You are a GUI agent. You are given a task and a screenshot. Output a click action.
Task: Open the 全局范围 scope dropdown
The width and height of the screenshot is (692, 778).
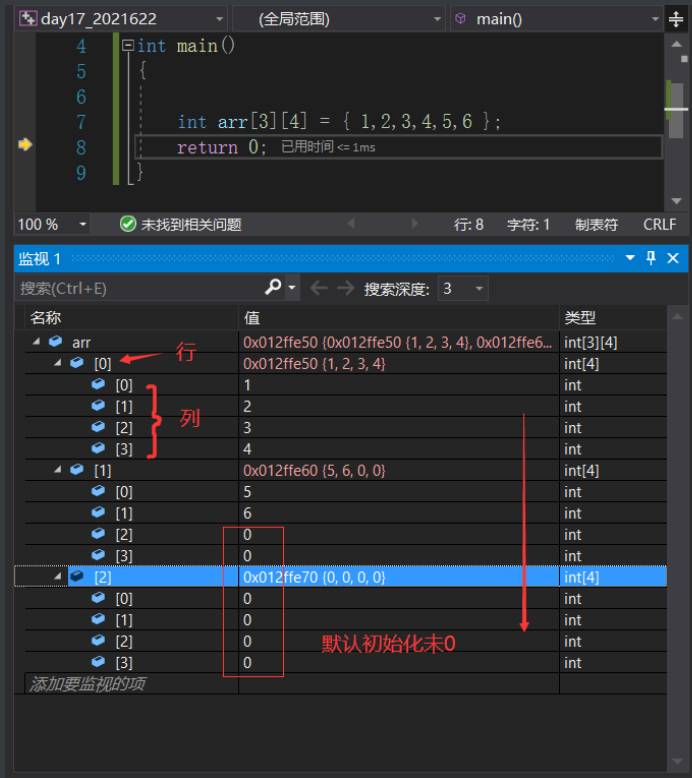pyautogui.click(x=338, y=19)
